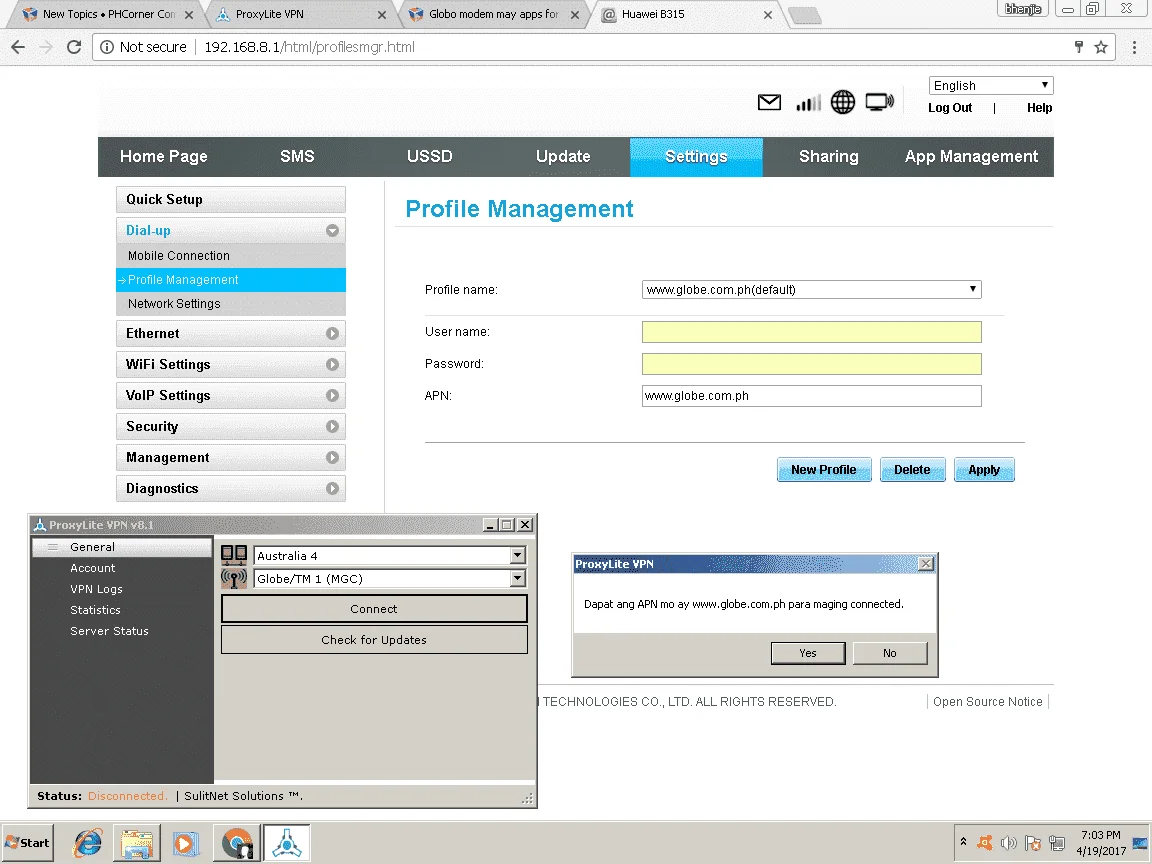Click volume speaker tray icon
This screenshot has width=1152, height=864.
1009,843
